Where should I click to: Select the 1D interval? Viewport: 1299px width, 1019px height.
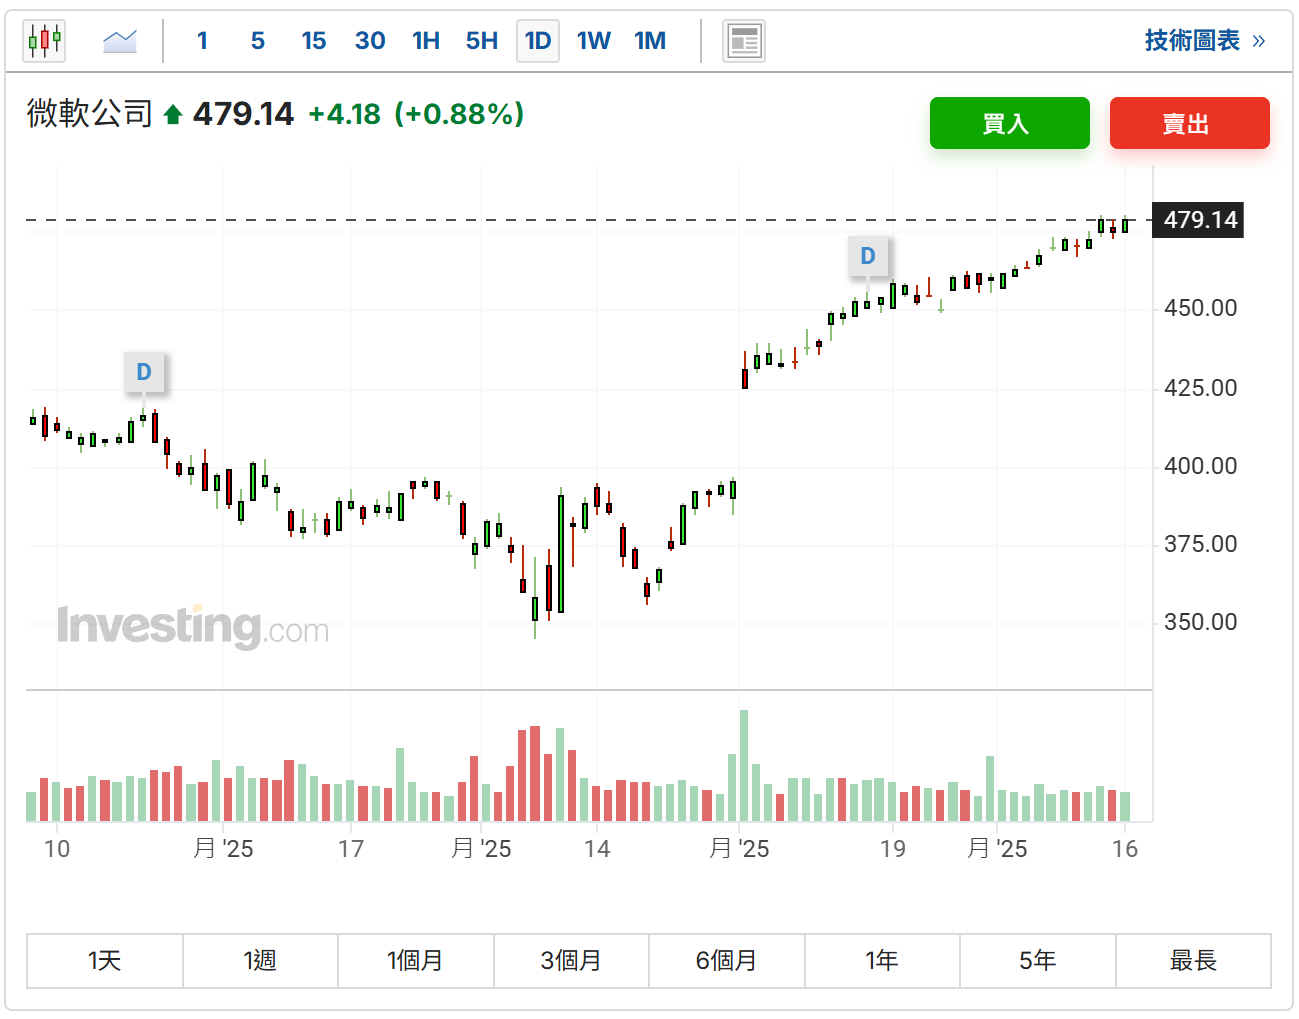click(538, 41)
